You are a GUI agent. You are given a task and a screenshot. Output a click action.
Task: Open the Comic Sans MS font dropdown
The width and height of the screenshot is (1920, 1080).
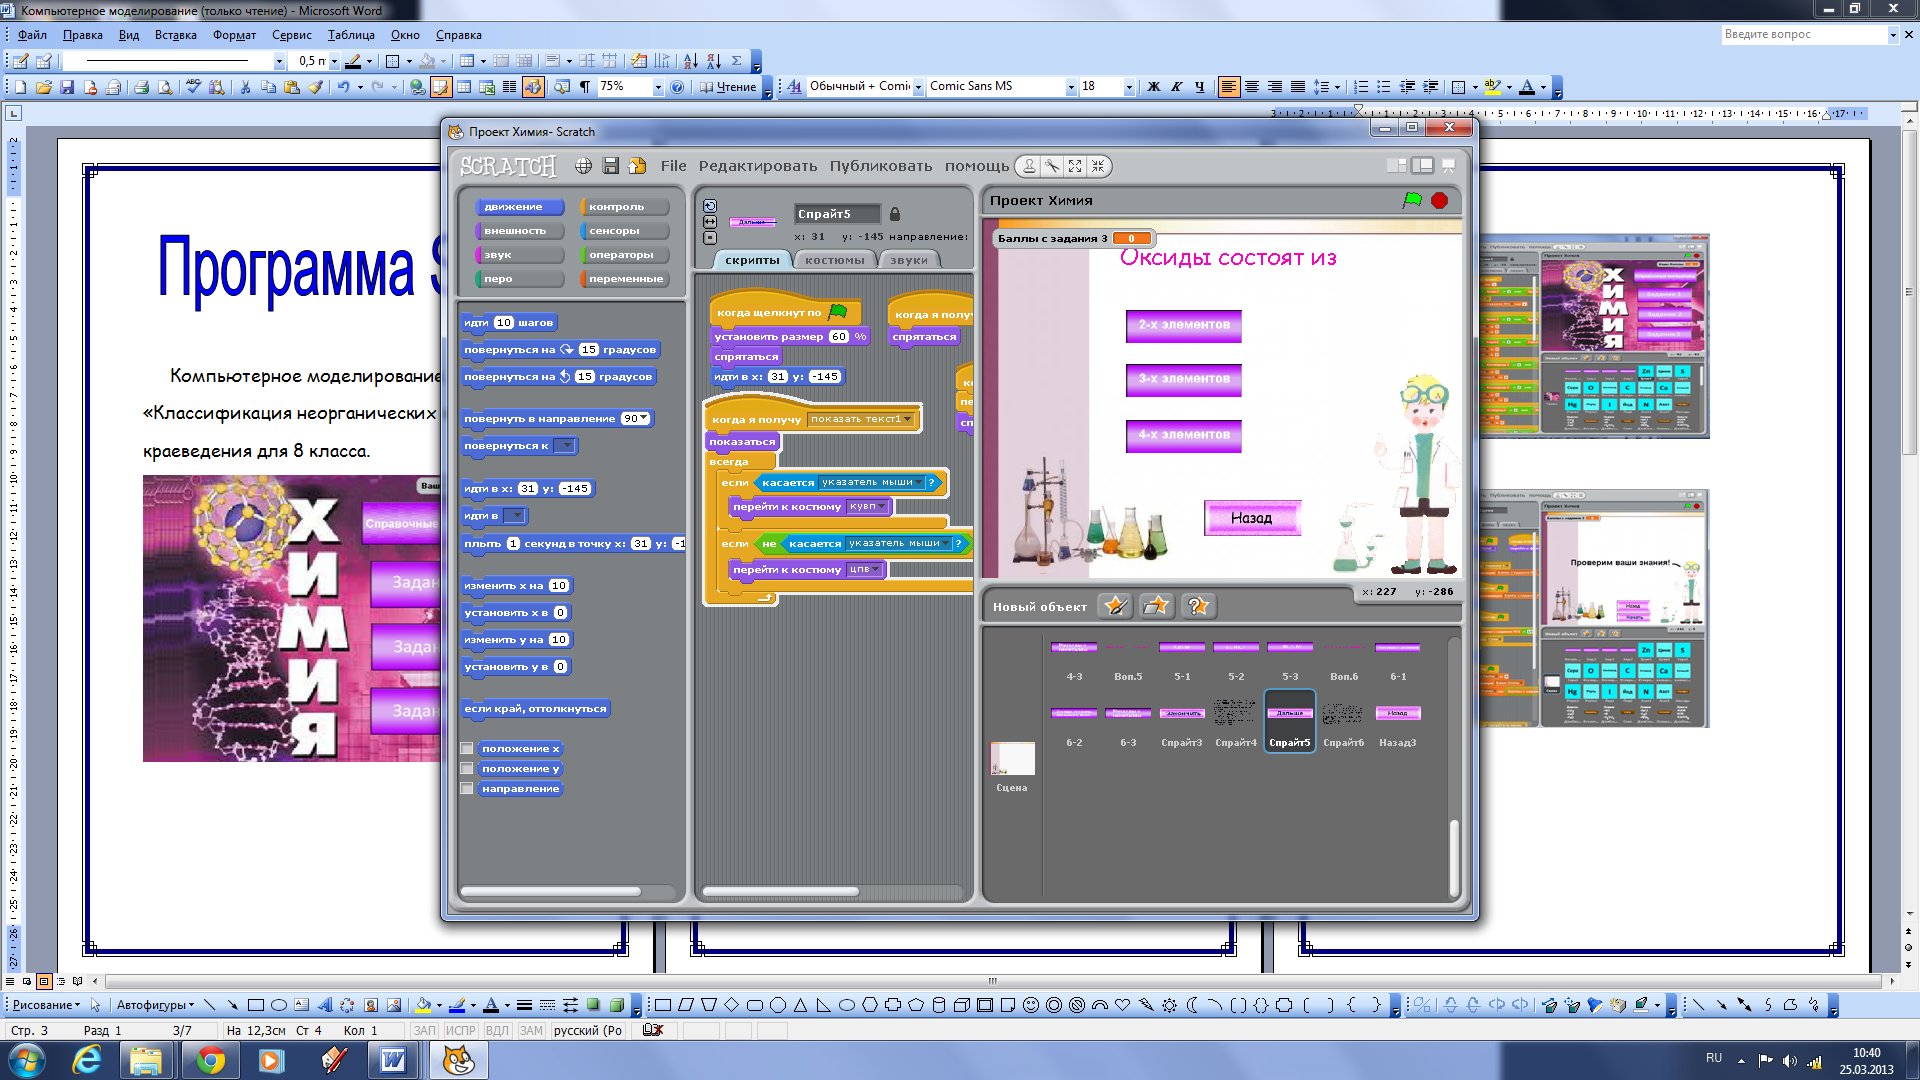click(x=1071, y=87)
